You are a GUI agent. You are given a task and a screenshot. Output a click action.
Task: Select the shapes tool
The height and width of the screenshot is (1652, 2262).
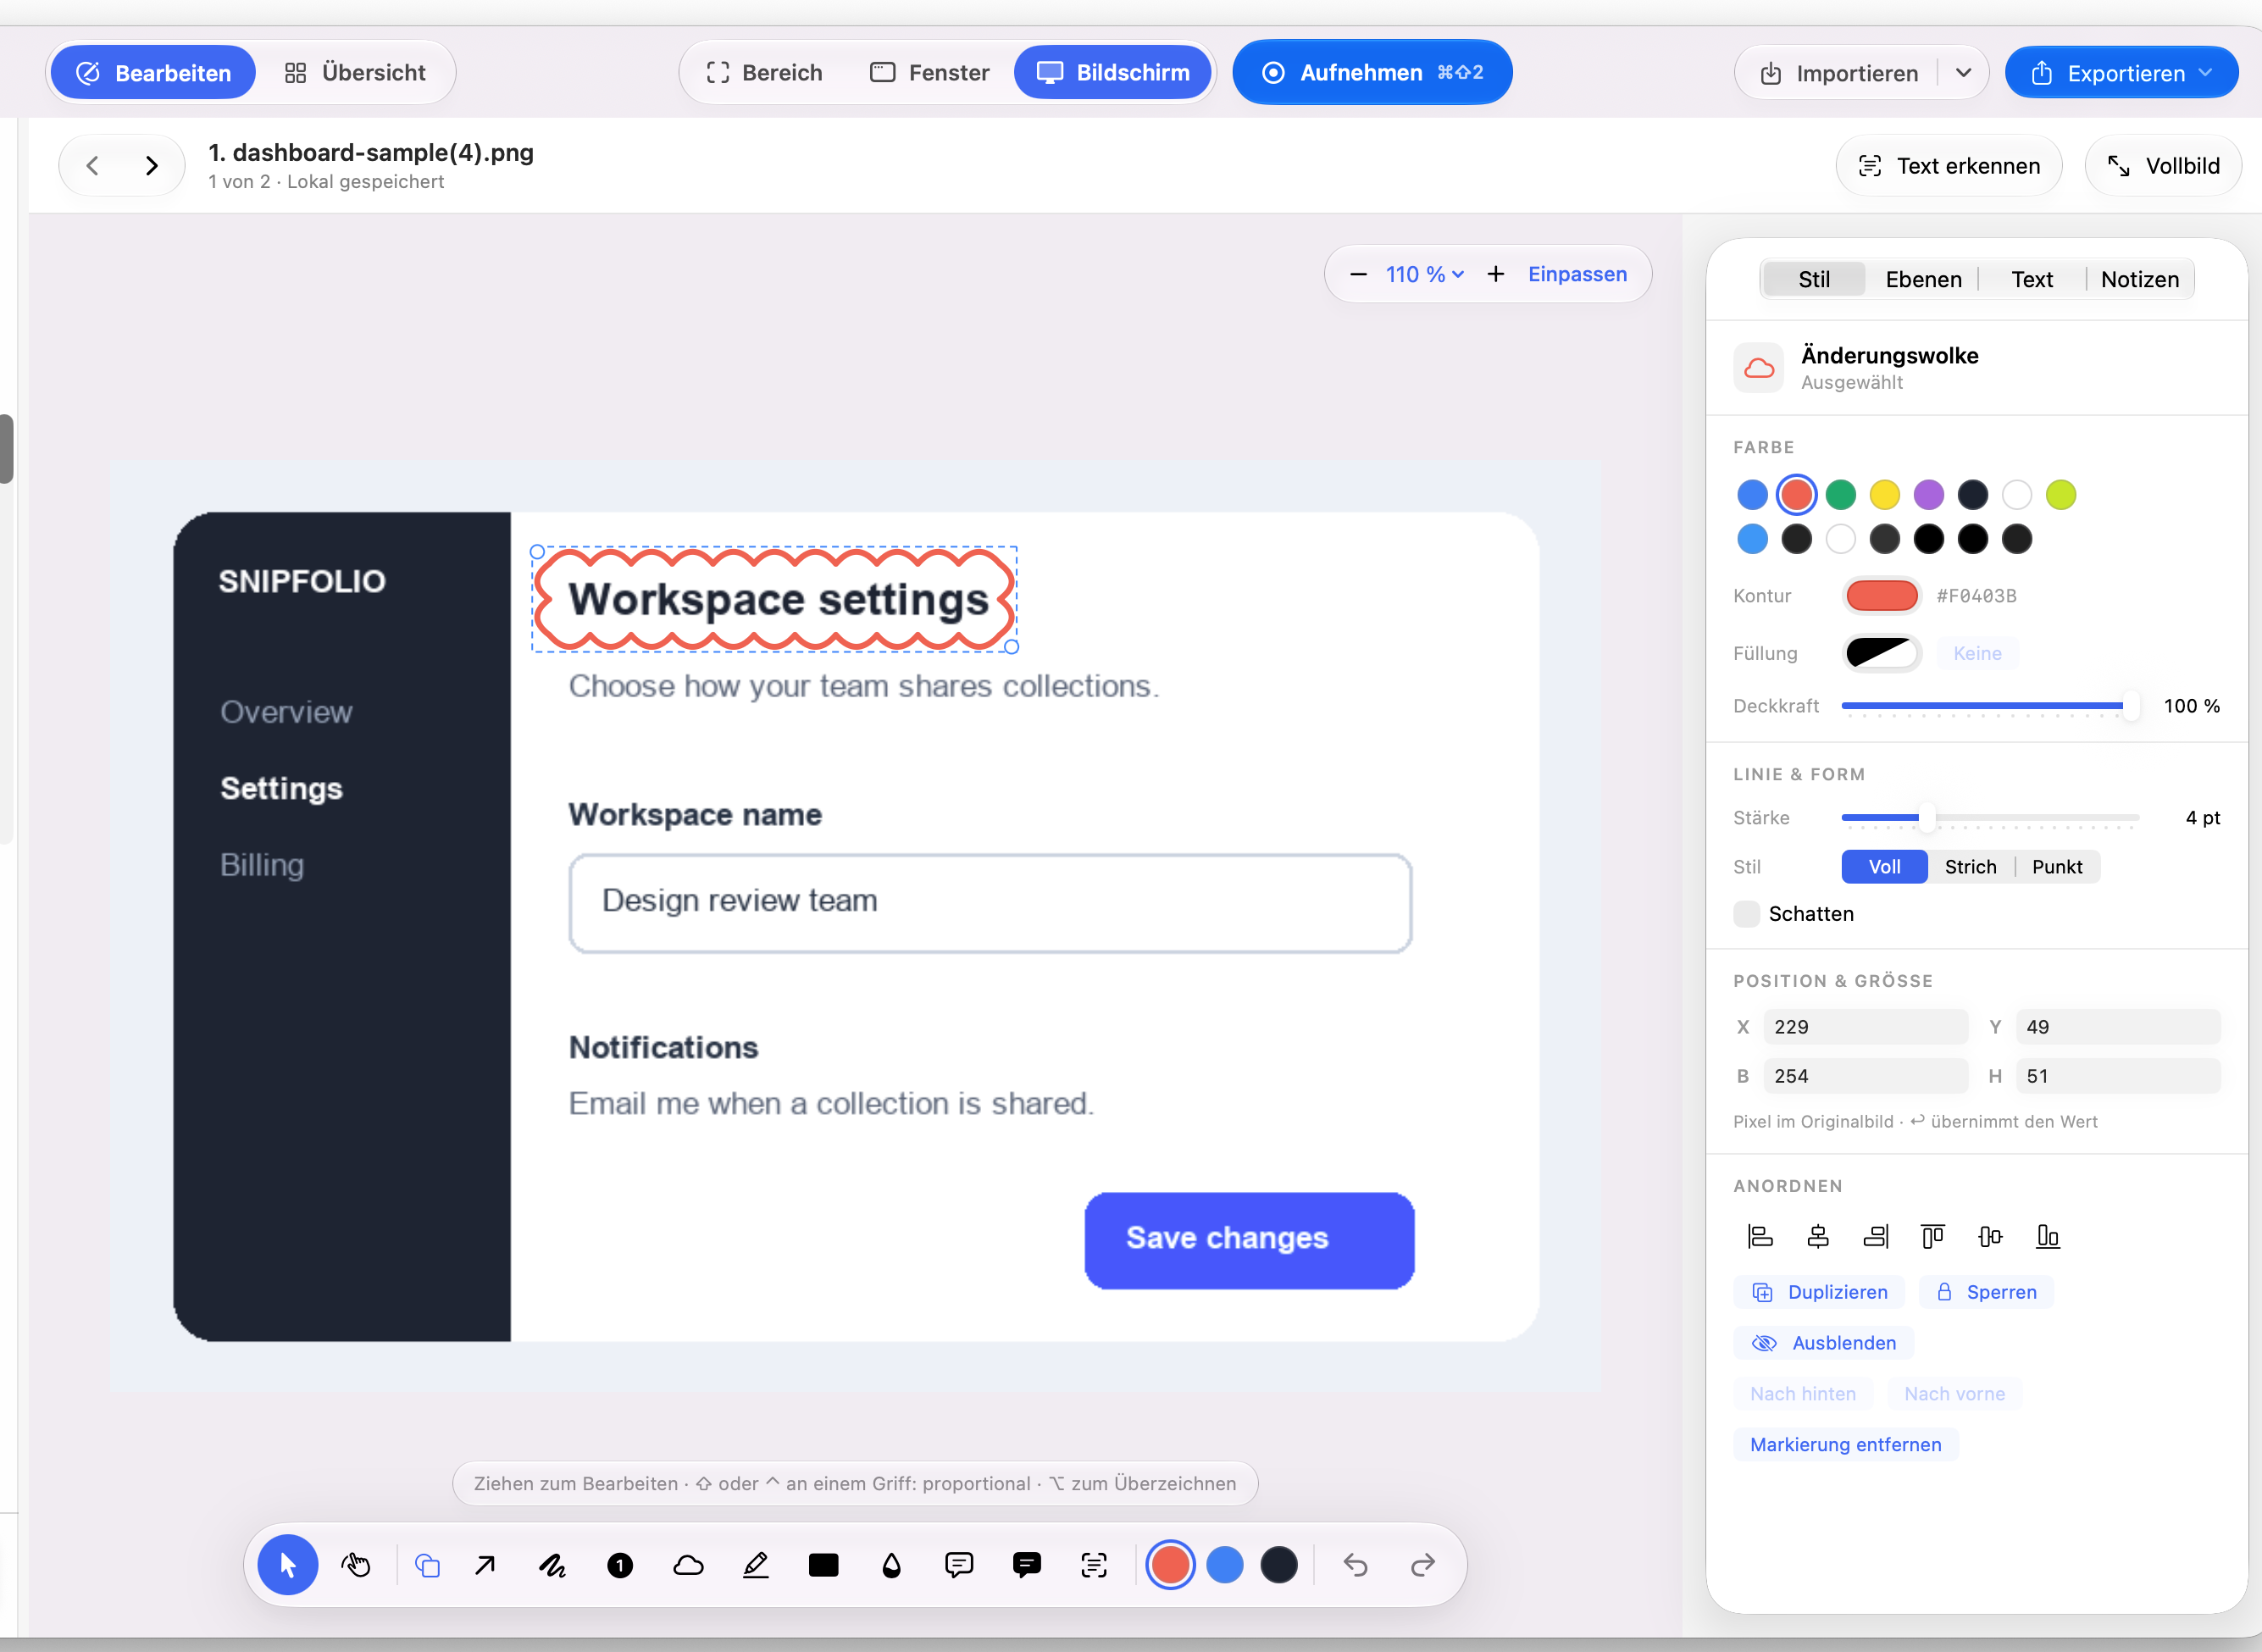[x=427, y=1565]
